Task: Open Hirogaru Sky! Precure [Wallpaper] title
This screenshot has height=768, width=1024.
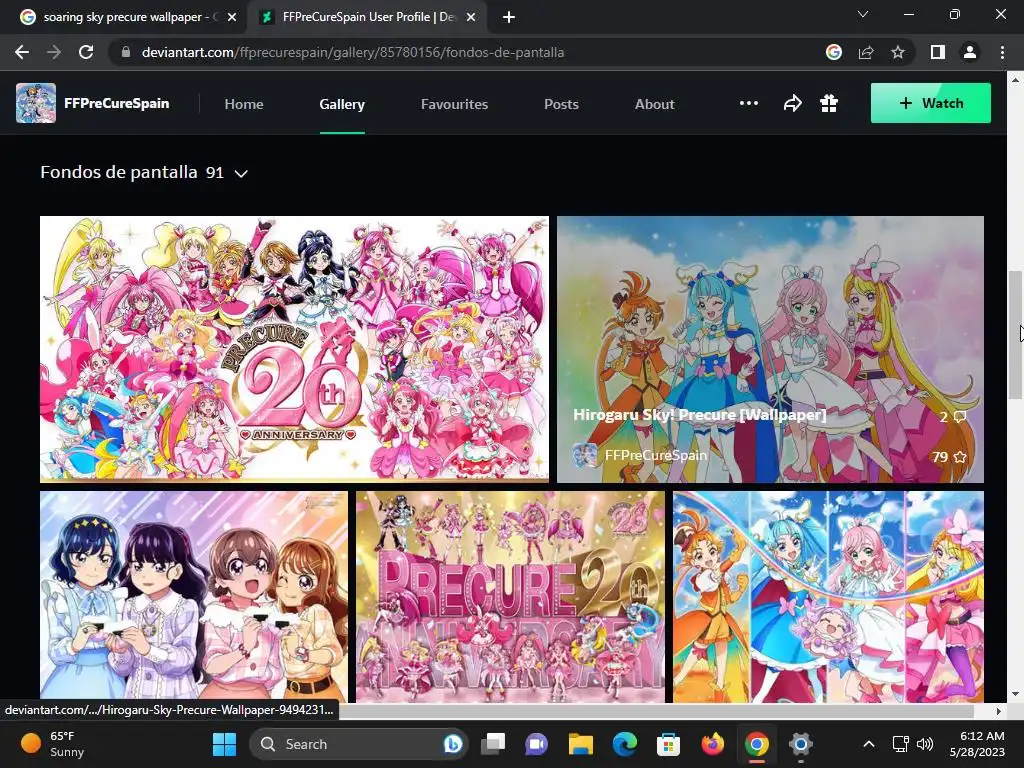Action: 699,415
